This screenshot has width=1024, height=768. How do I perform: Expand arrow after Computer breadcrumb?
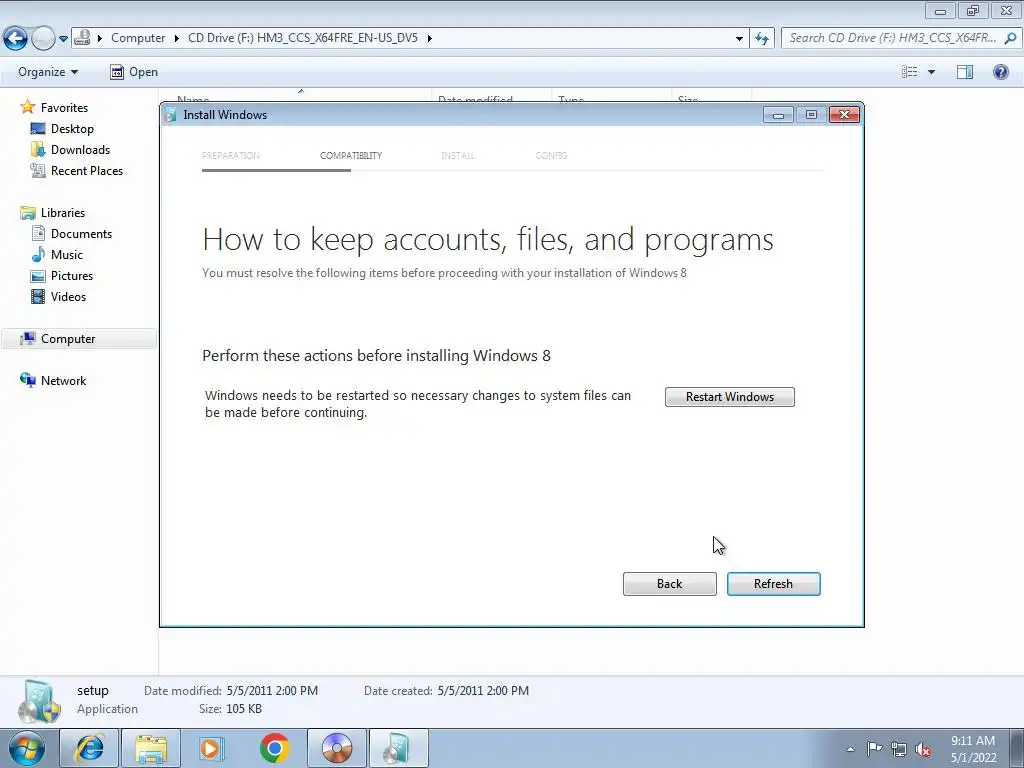pos(176,38)
